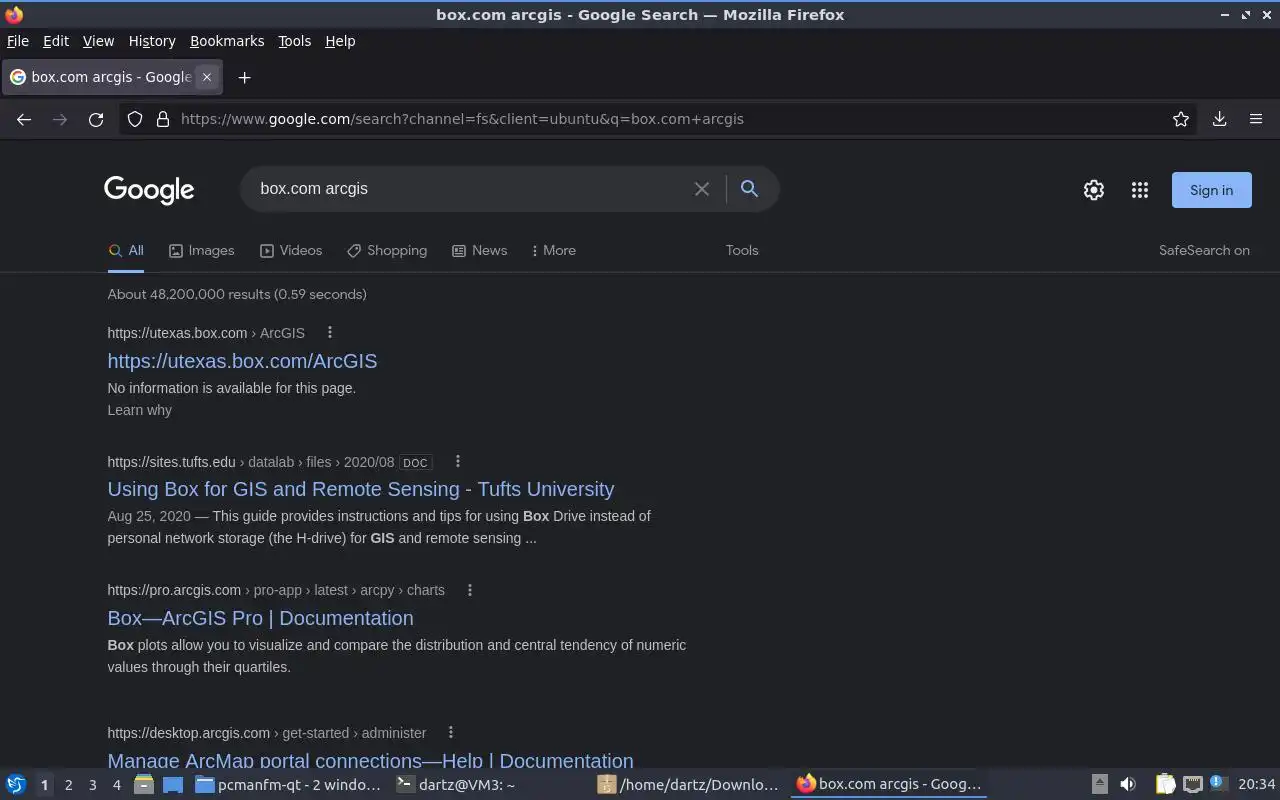
Task: Open options for the sites.tufts.edu result
Action: pos(457,461)
